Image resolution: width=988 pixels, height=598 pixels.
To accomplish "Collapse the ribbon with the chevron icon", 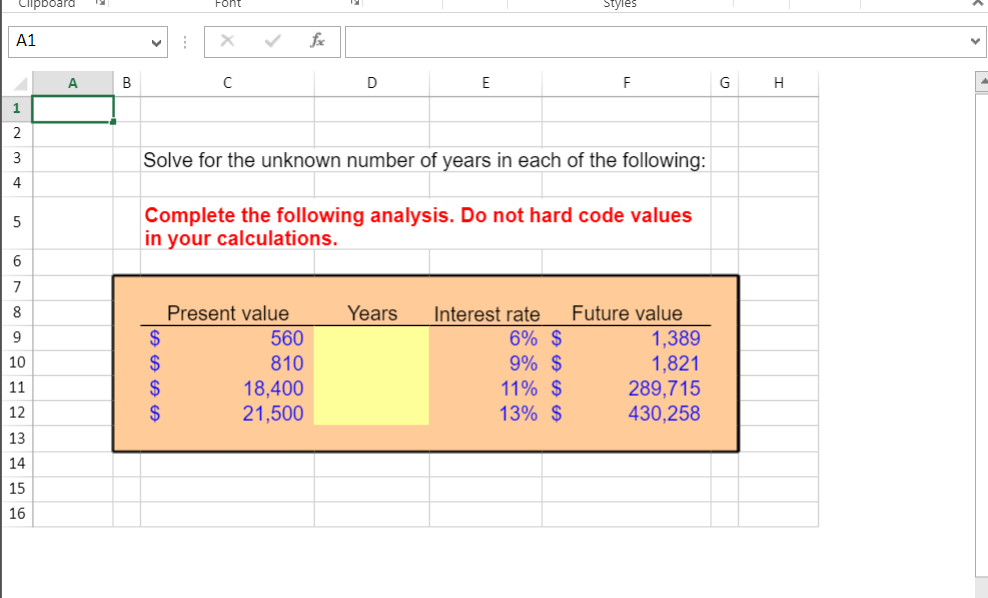I will (x=979, y=3).
